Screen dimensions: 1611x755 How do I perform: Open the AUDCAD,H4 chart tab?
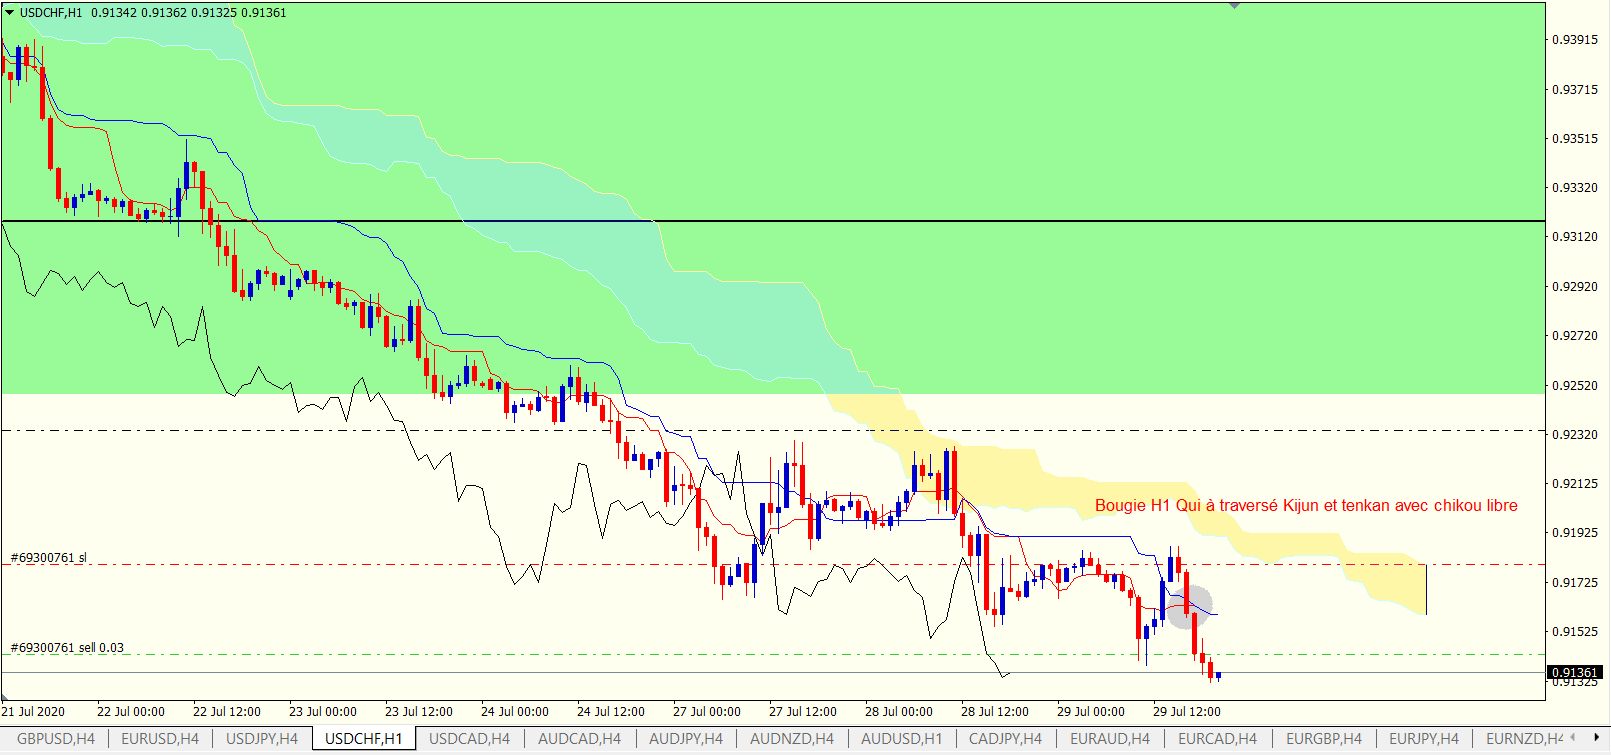(x=579, y=739)
